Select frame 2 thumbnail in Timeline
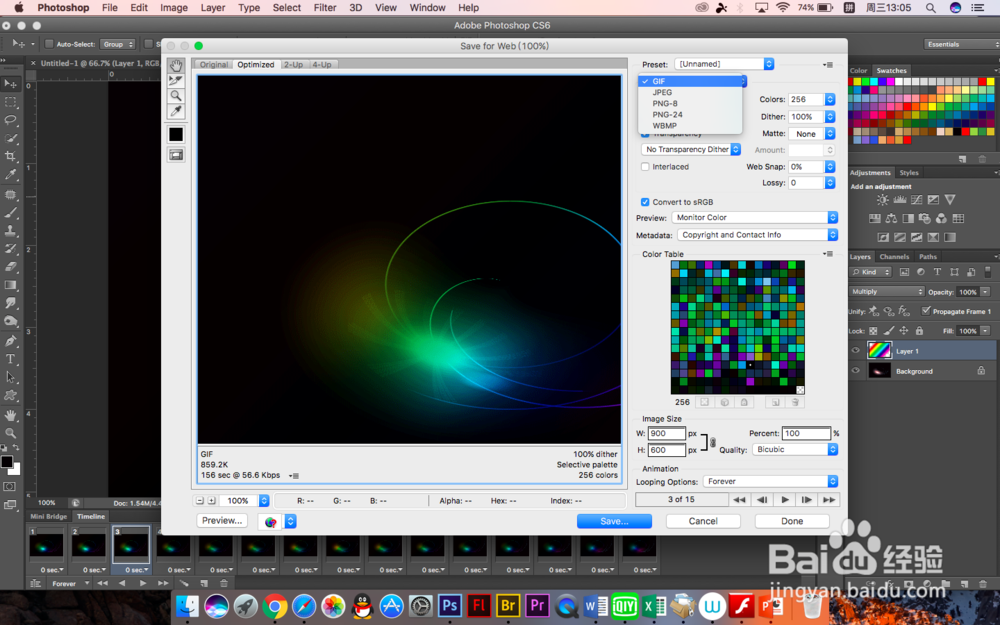This screenshot has height=625, width=1000. click(89, 546)
